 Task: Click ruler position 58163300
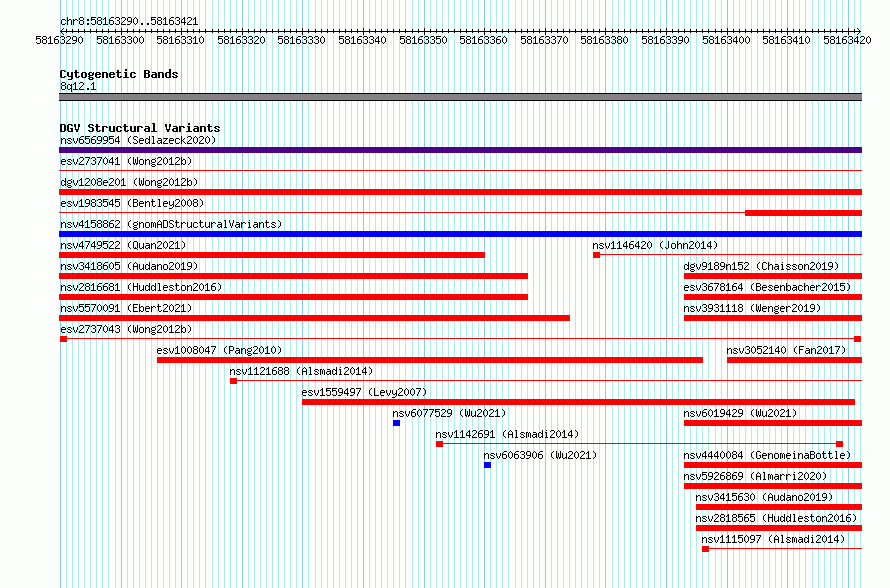(120, 40)
